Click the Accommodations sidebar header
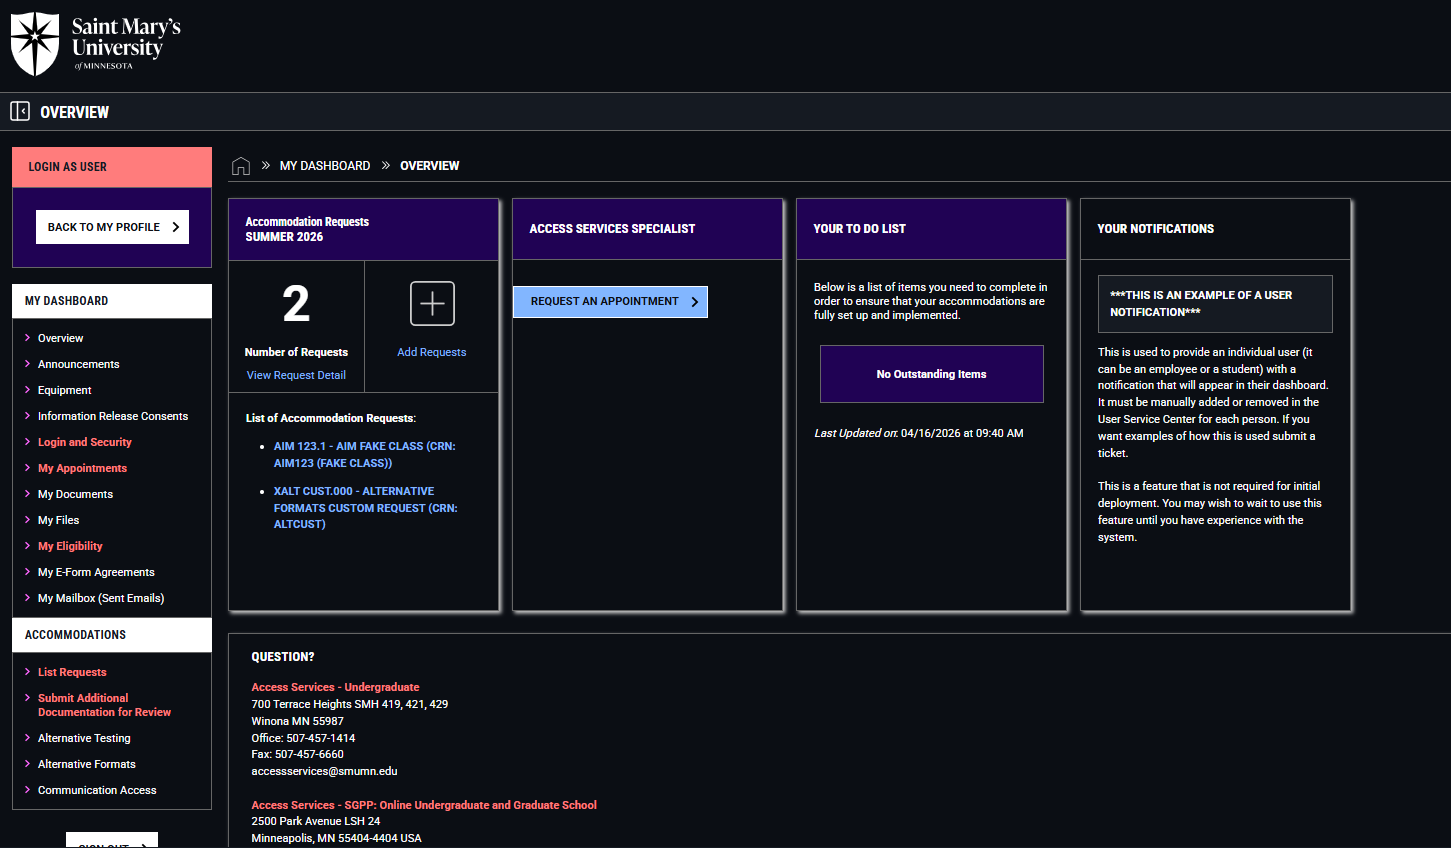Screen dimensions: 1451x848 112,635
